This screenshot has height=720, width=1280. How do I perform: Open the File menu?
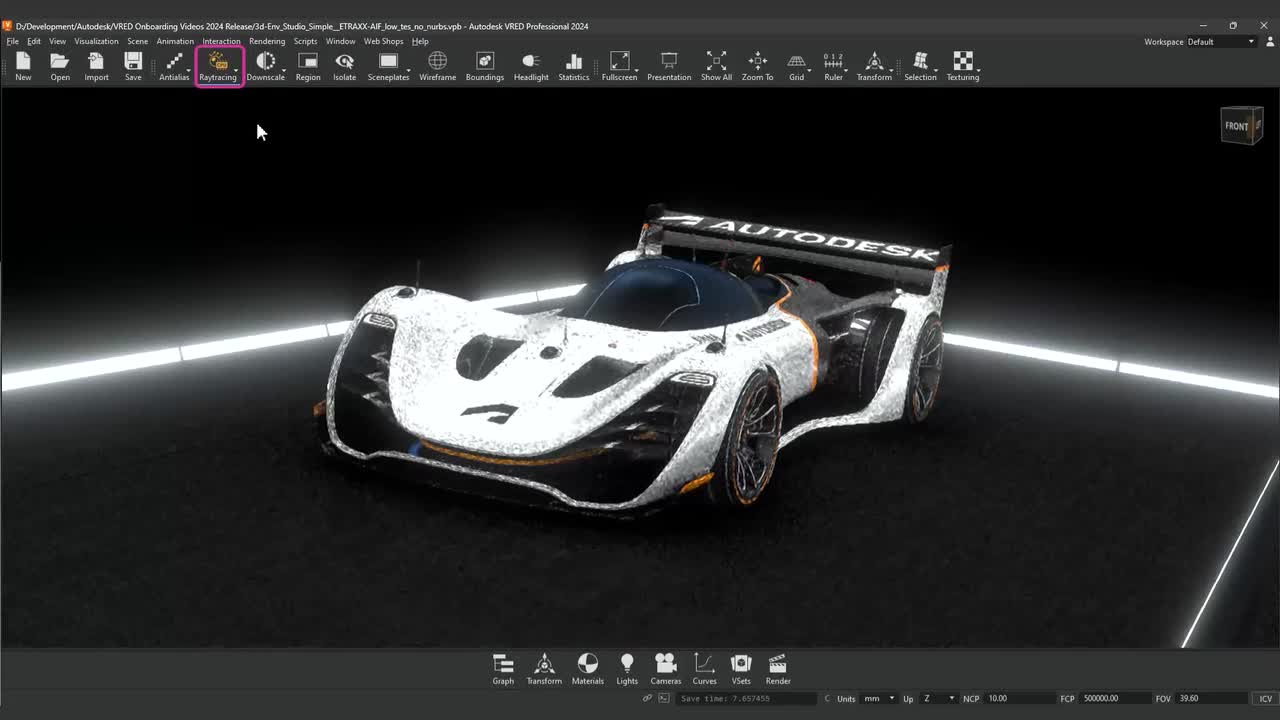coord(13,42)
